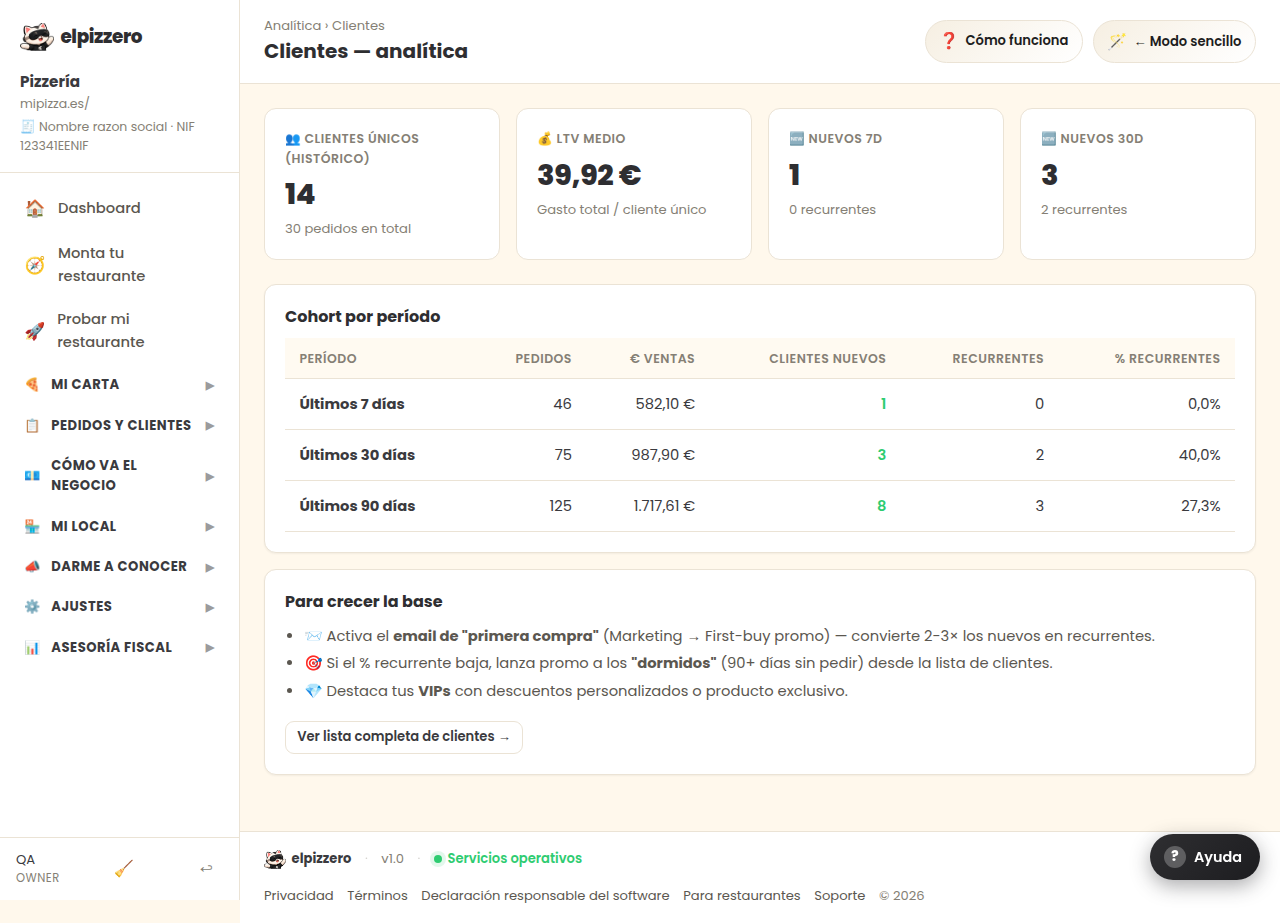Click the 1.717,61 € sales value

click(x=664, y=506)
